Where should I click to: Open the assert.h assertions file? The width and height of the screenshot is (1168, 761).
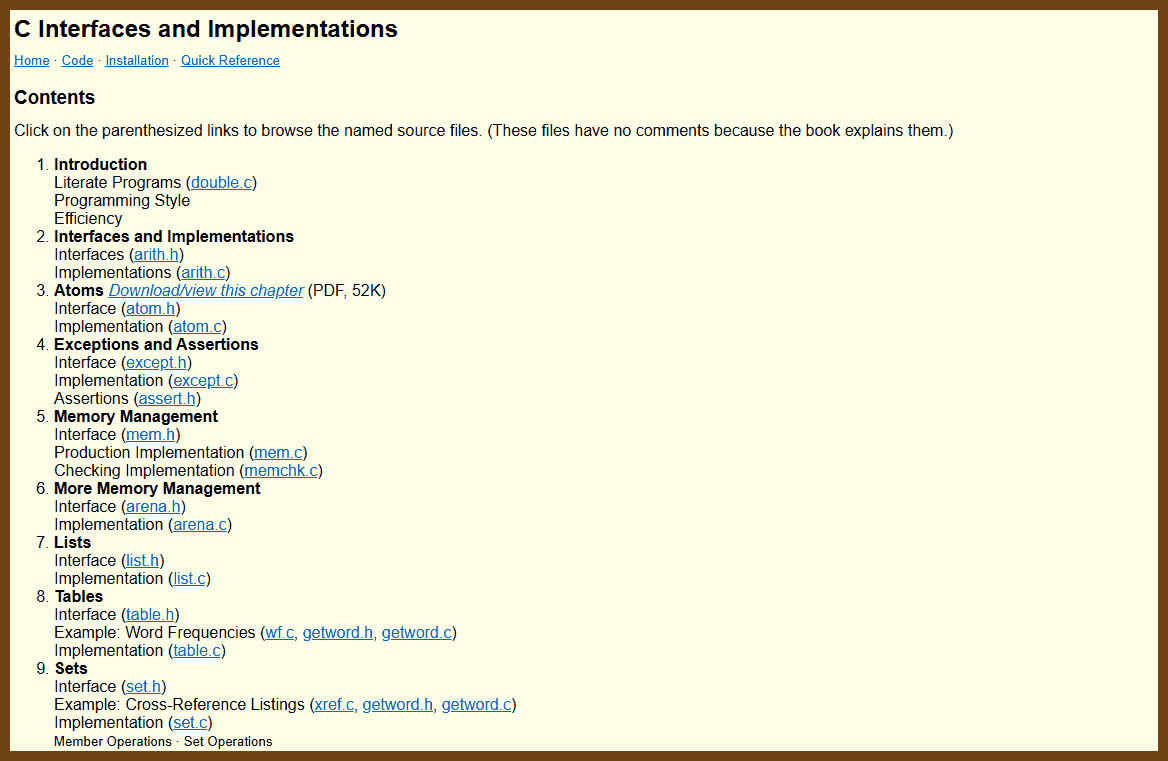pyautogui.click(x=167, y=399)
